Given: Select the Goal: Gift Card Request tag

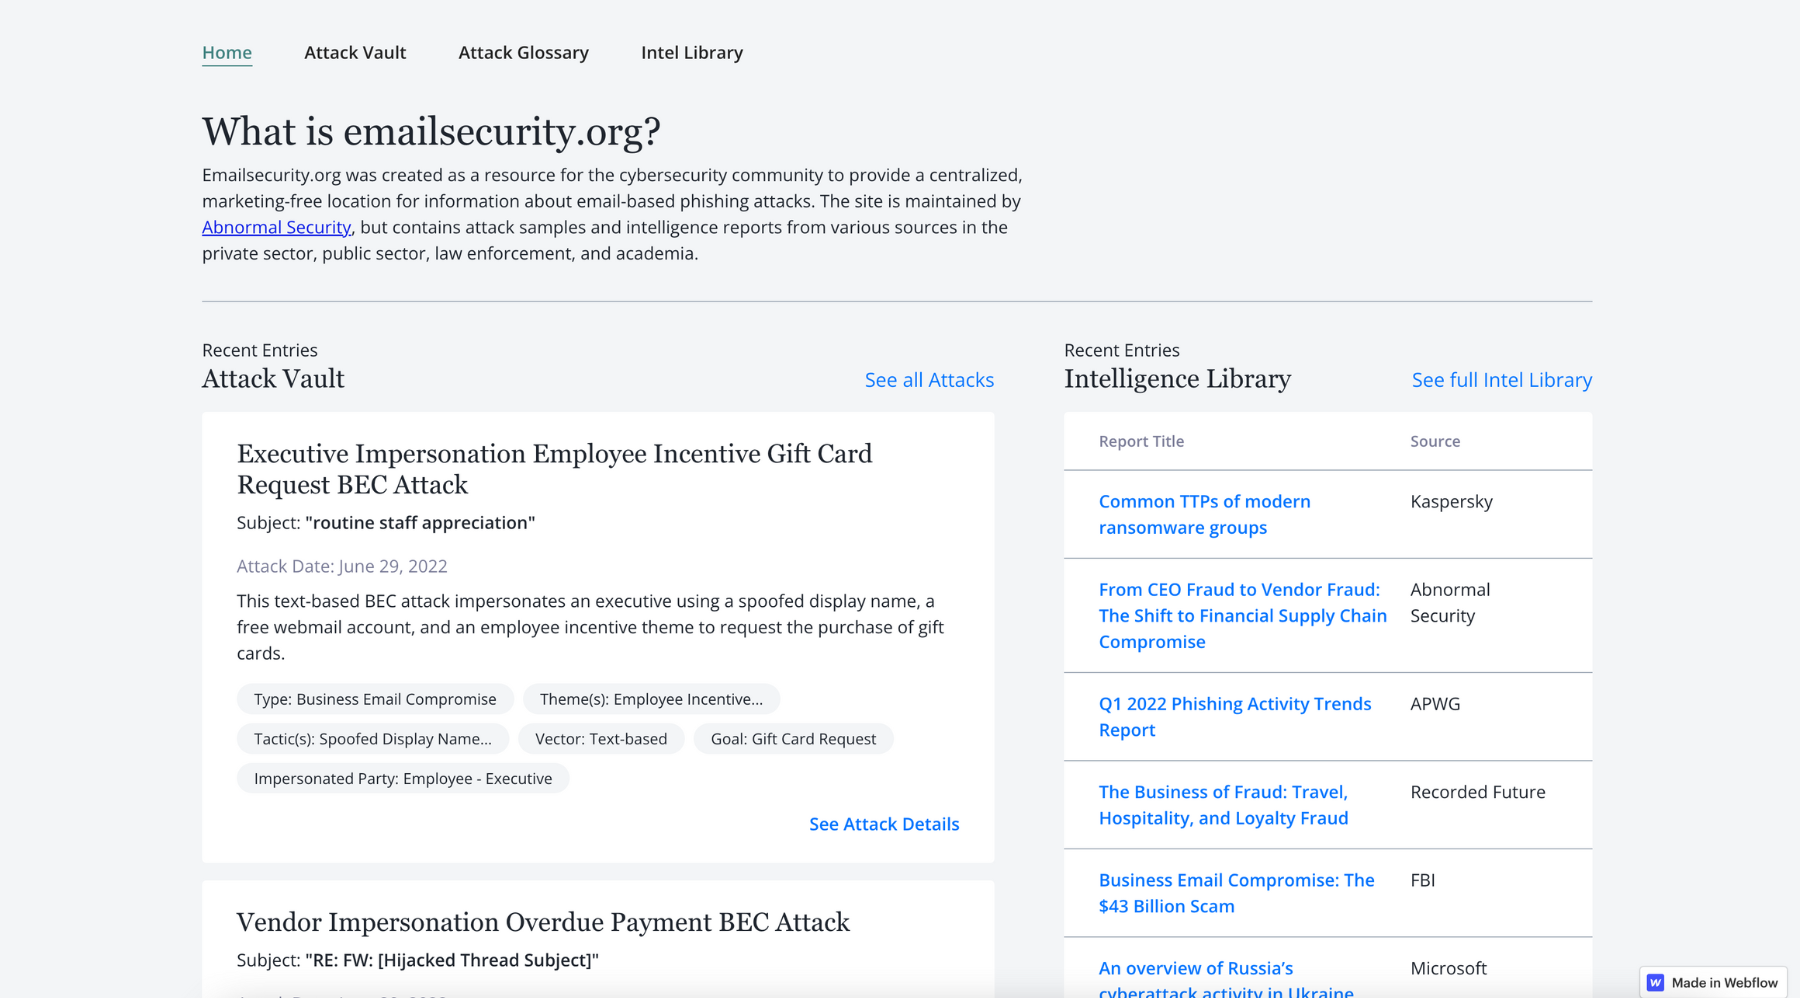Looking at the screenshot, I should click(793, 739).
